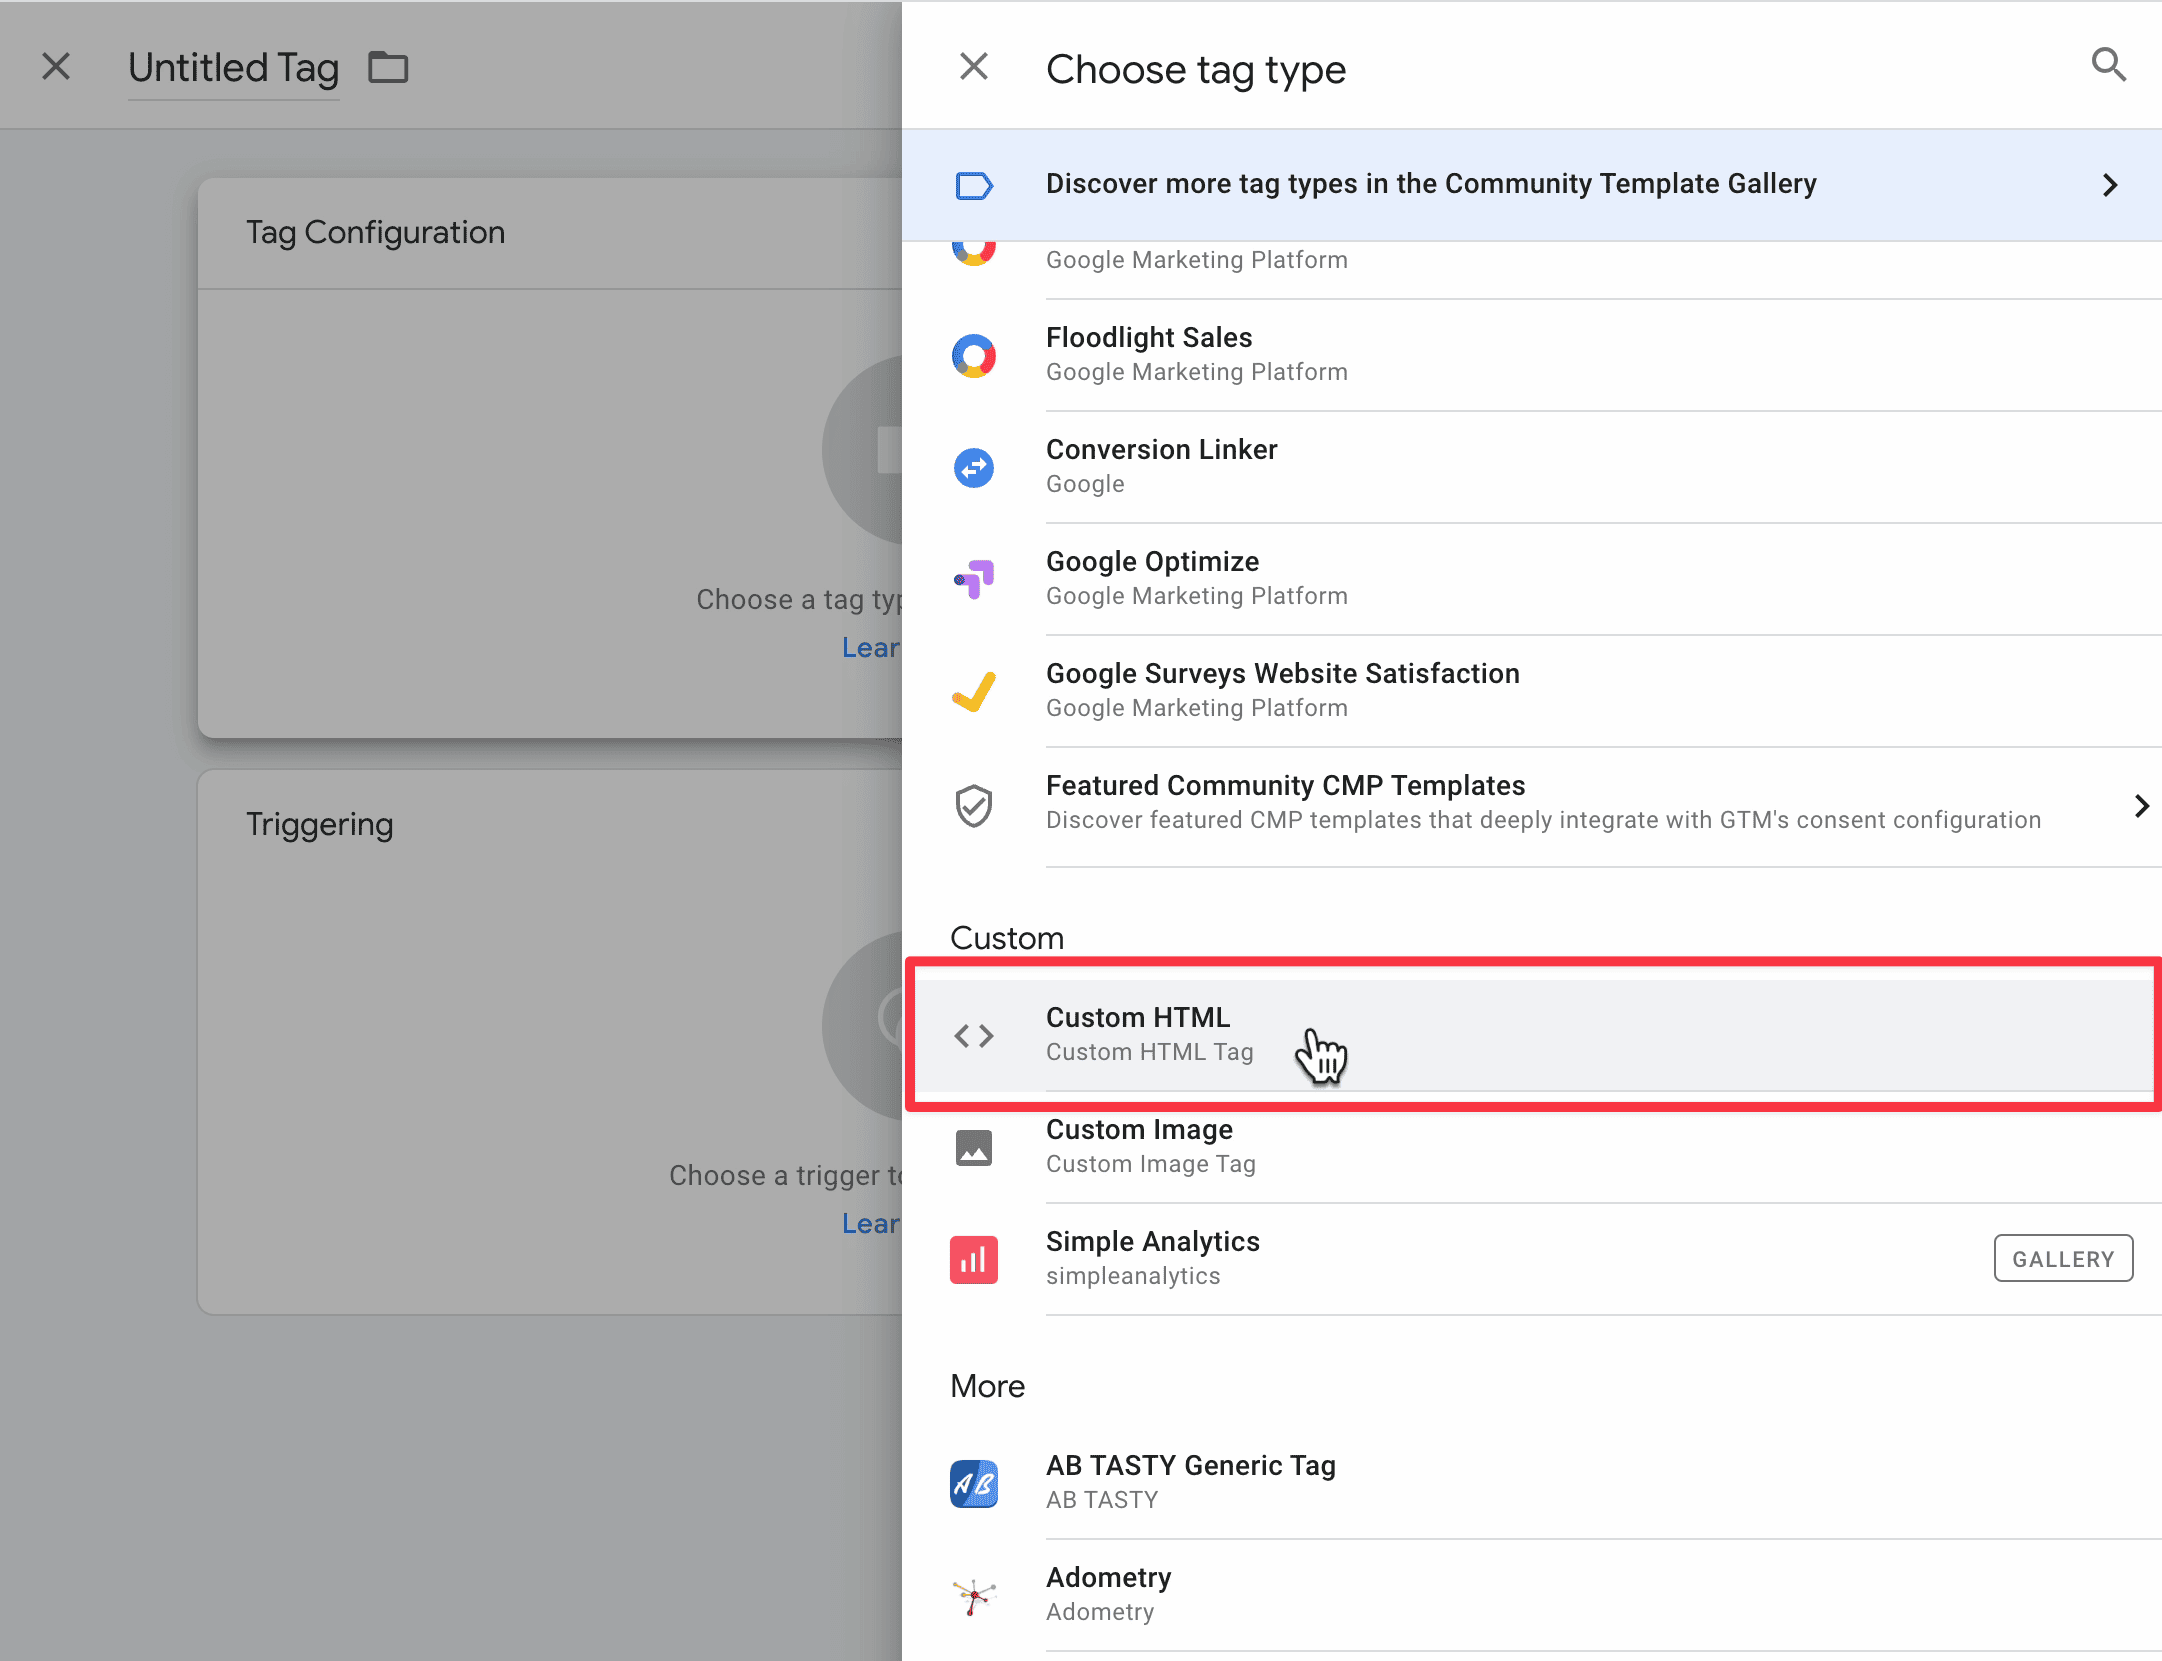
Task: Expand the Community Template Gallery chevron
Action: pos(2109,186)
